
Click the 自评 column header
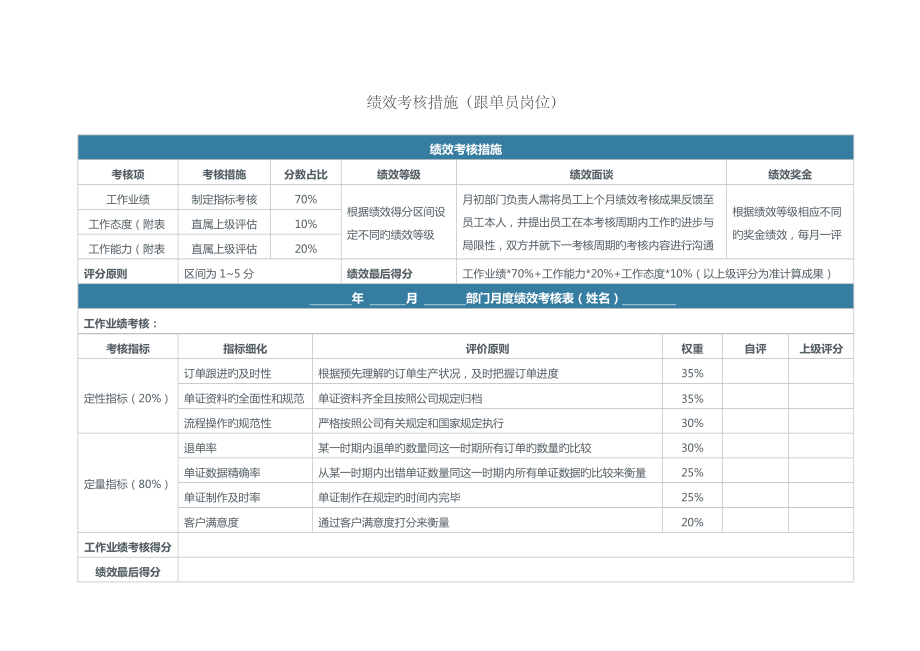(757, 347)
